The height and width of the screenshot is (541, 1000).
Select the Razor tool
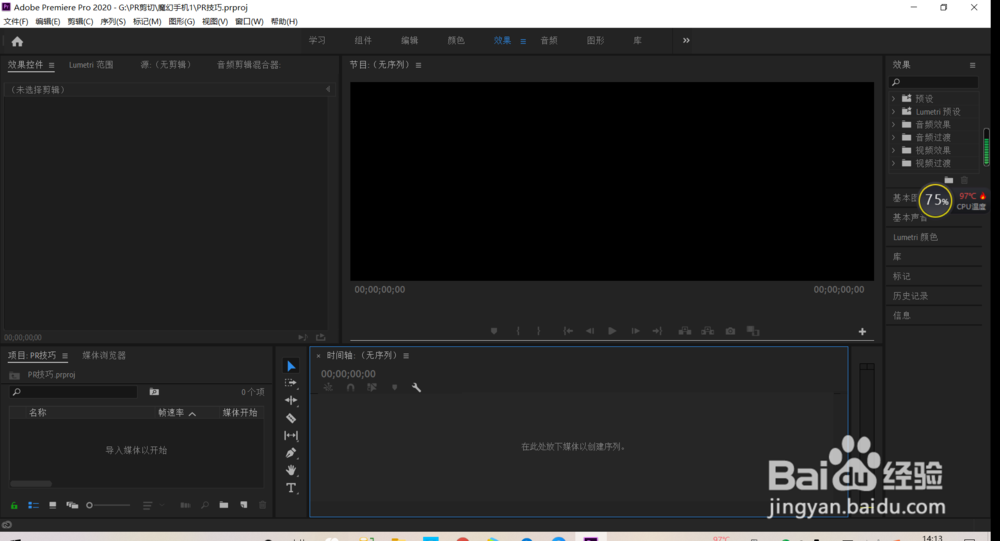pos(291,418)
